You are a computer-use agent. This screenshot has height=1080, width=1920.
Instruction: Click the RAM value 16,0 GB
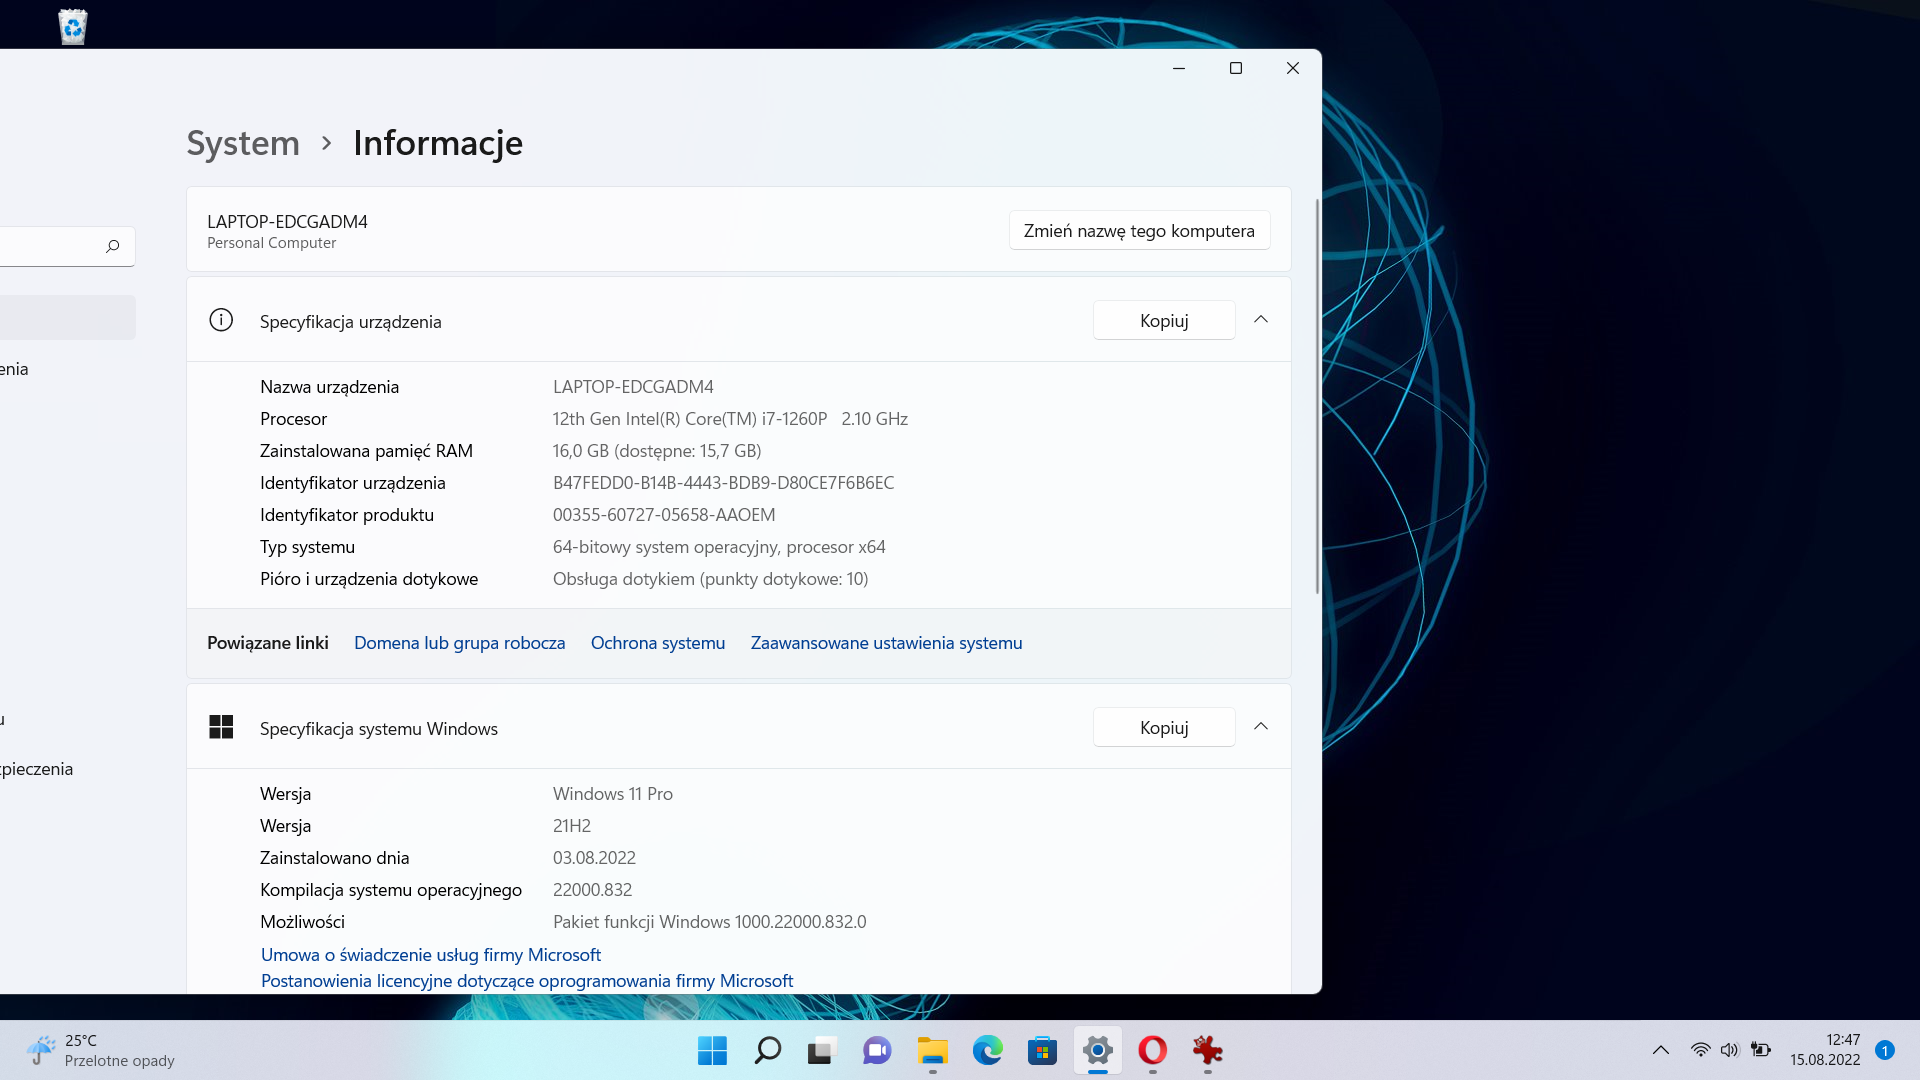point(657,451)
